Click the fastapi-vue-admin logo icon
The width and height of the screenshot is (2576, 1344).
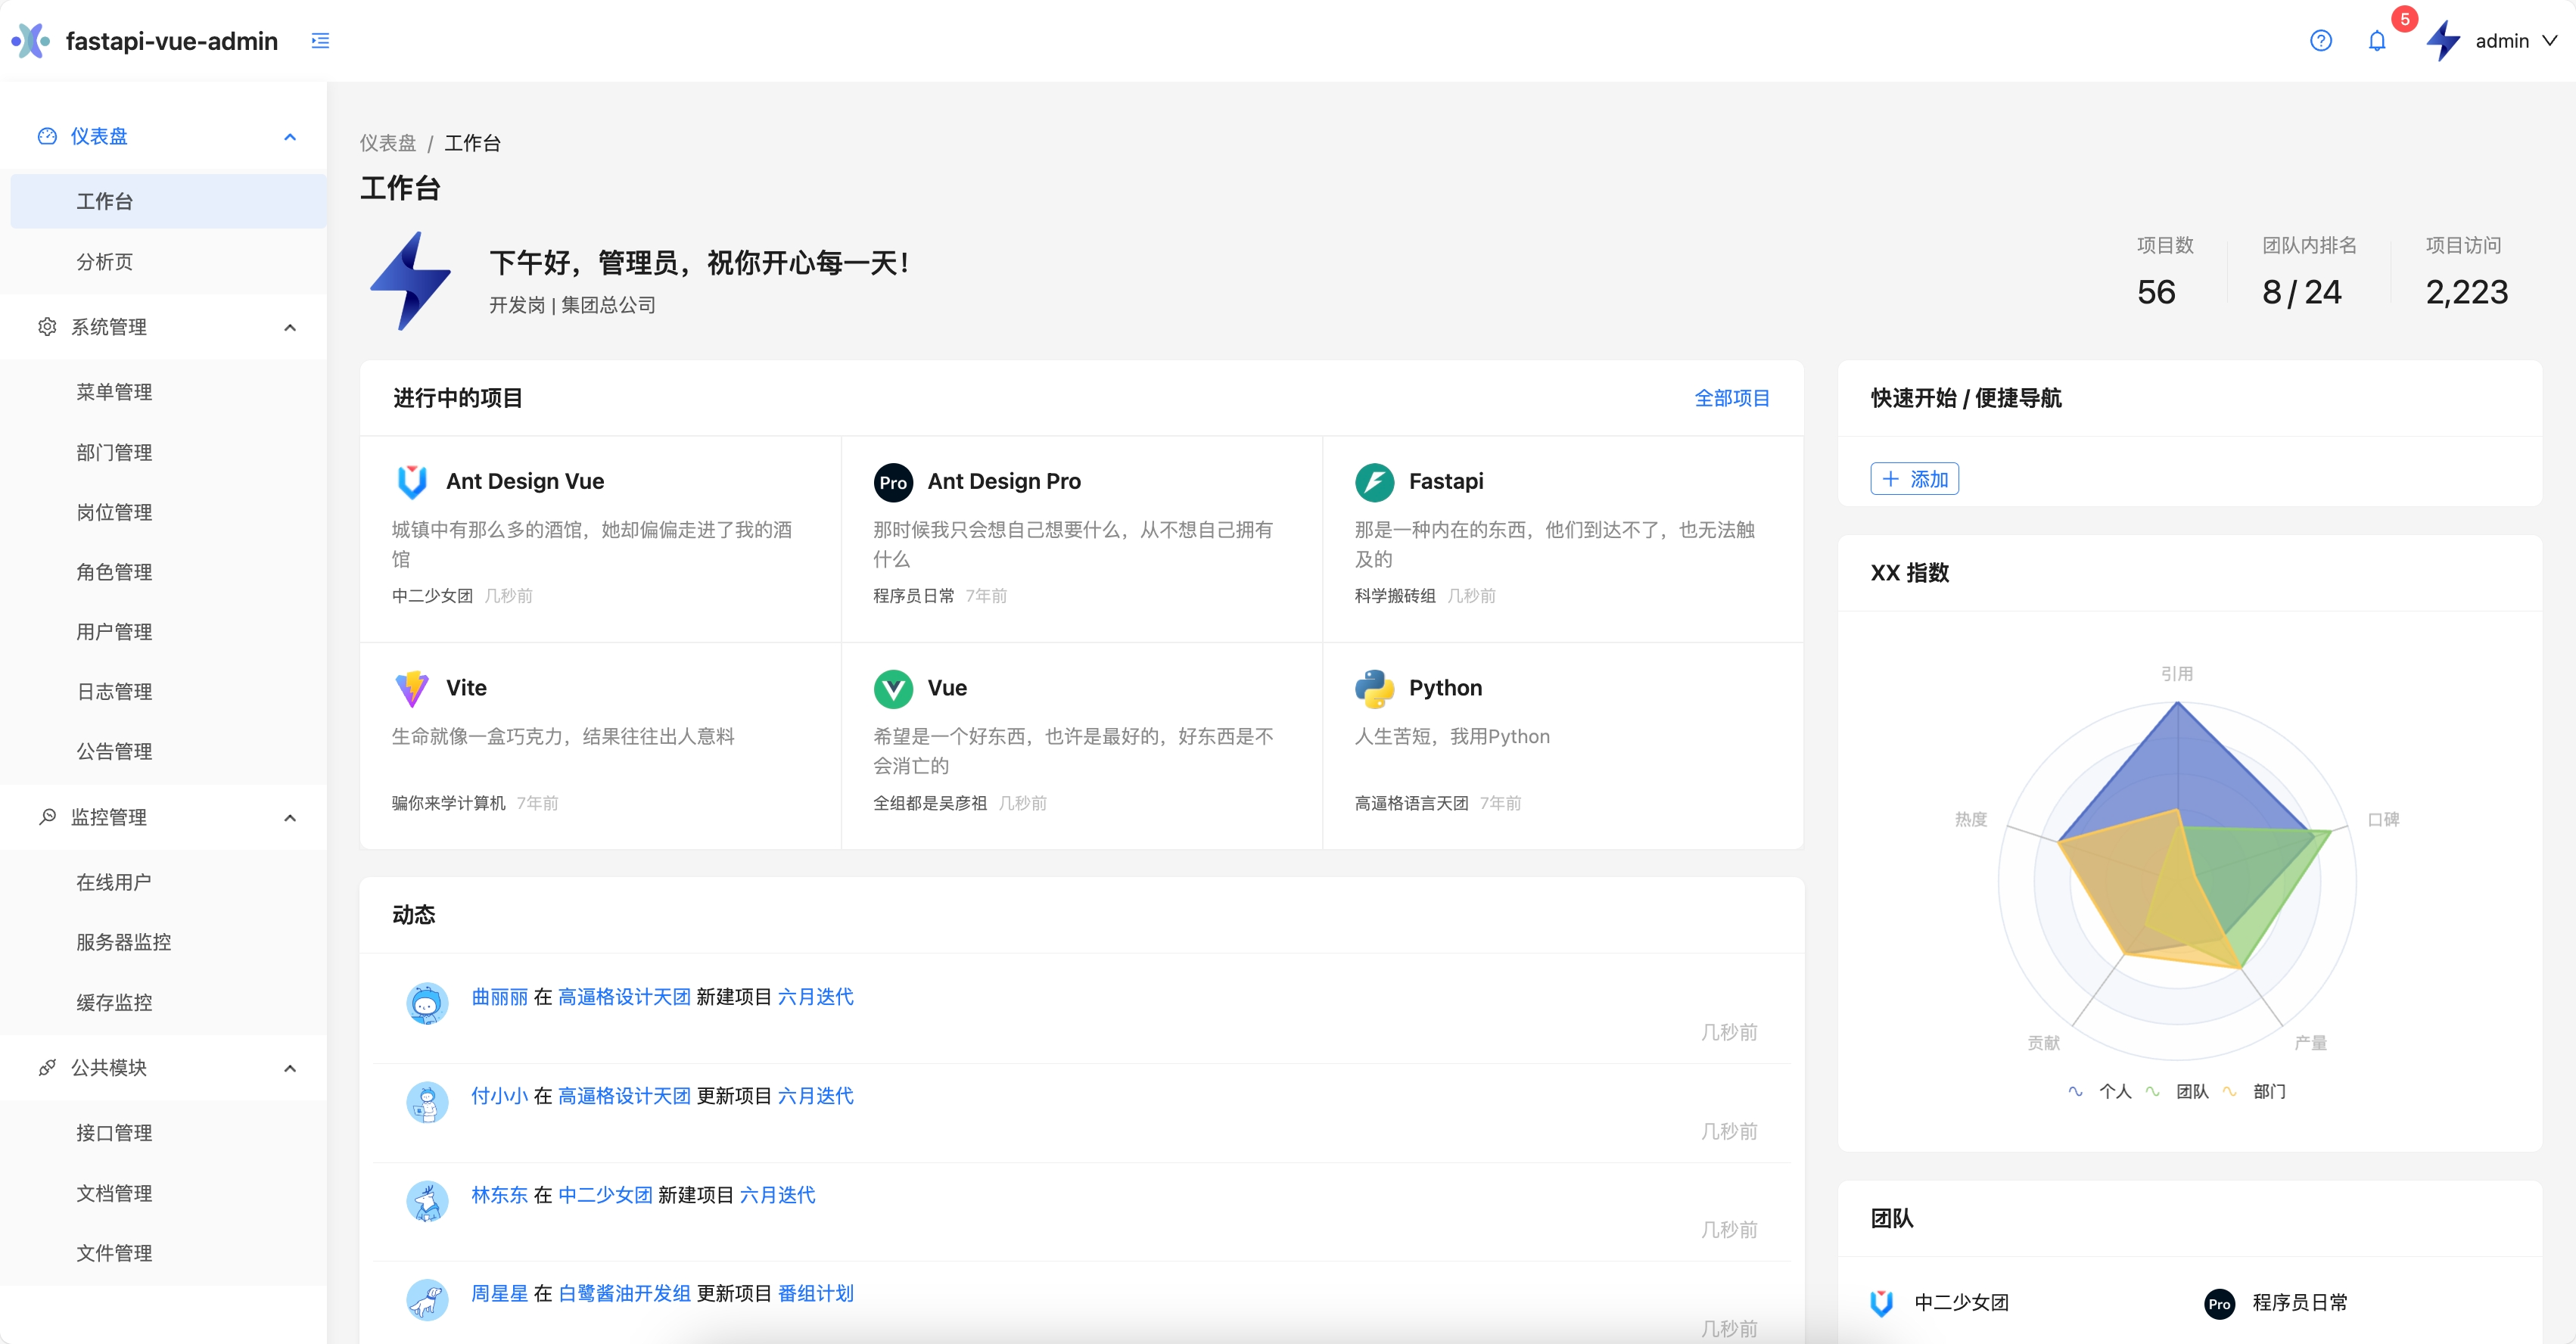click(31, 41)
